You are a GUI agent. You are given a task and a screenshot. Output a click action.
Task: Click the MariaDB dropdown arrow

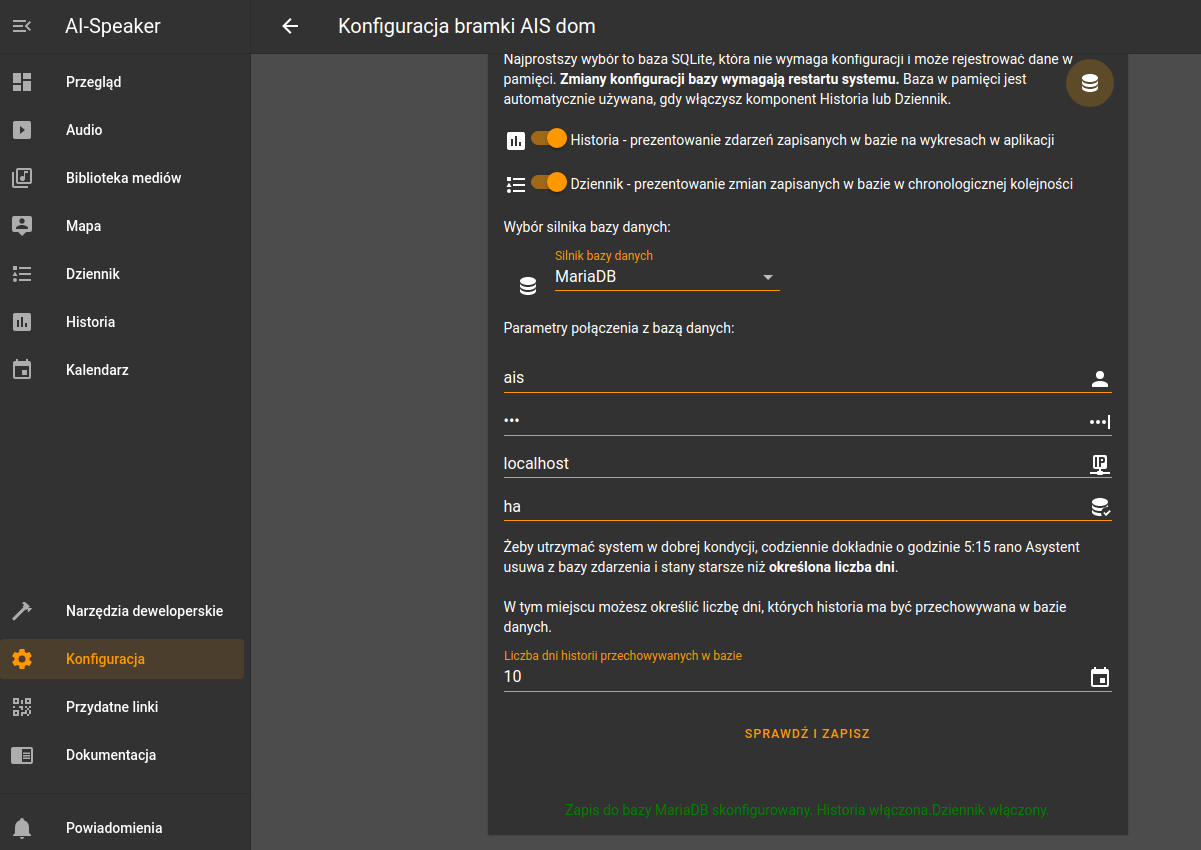[768, 277]
